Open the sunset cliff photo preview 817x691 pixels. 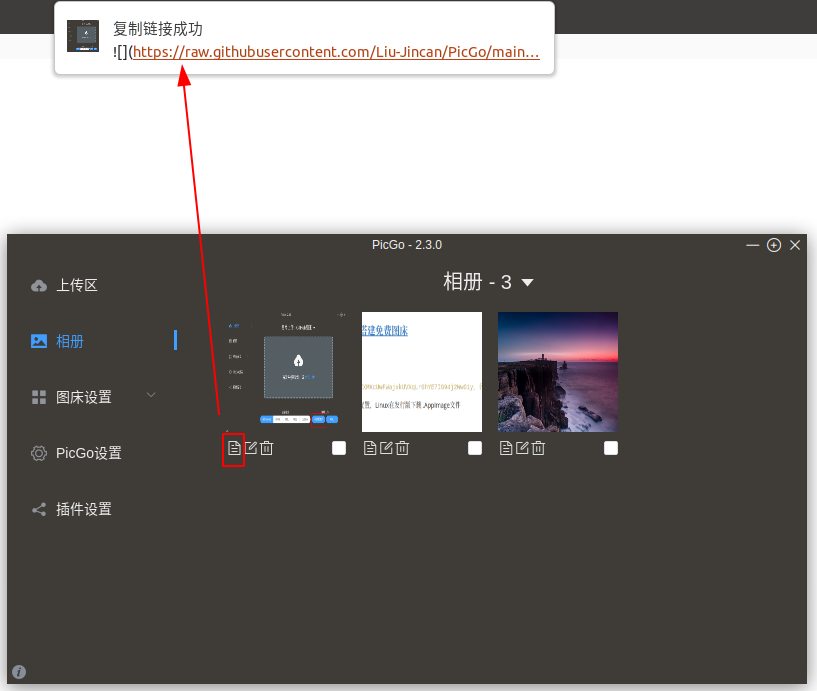[x=558, y=372]
